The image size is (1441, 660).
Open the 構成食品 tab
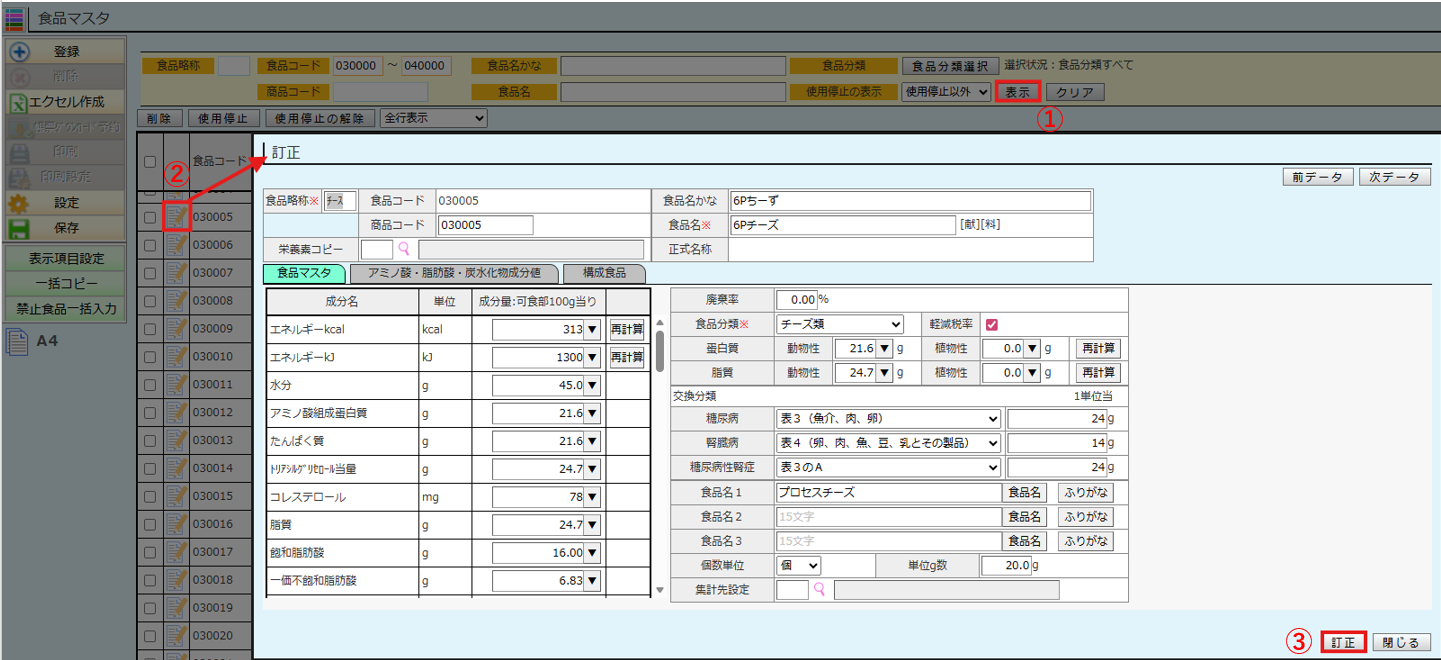604,273
